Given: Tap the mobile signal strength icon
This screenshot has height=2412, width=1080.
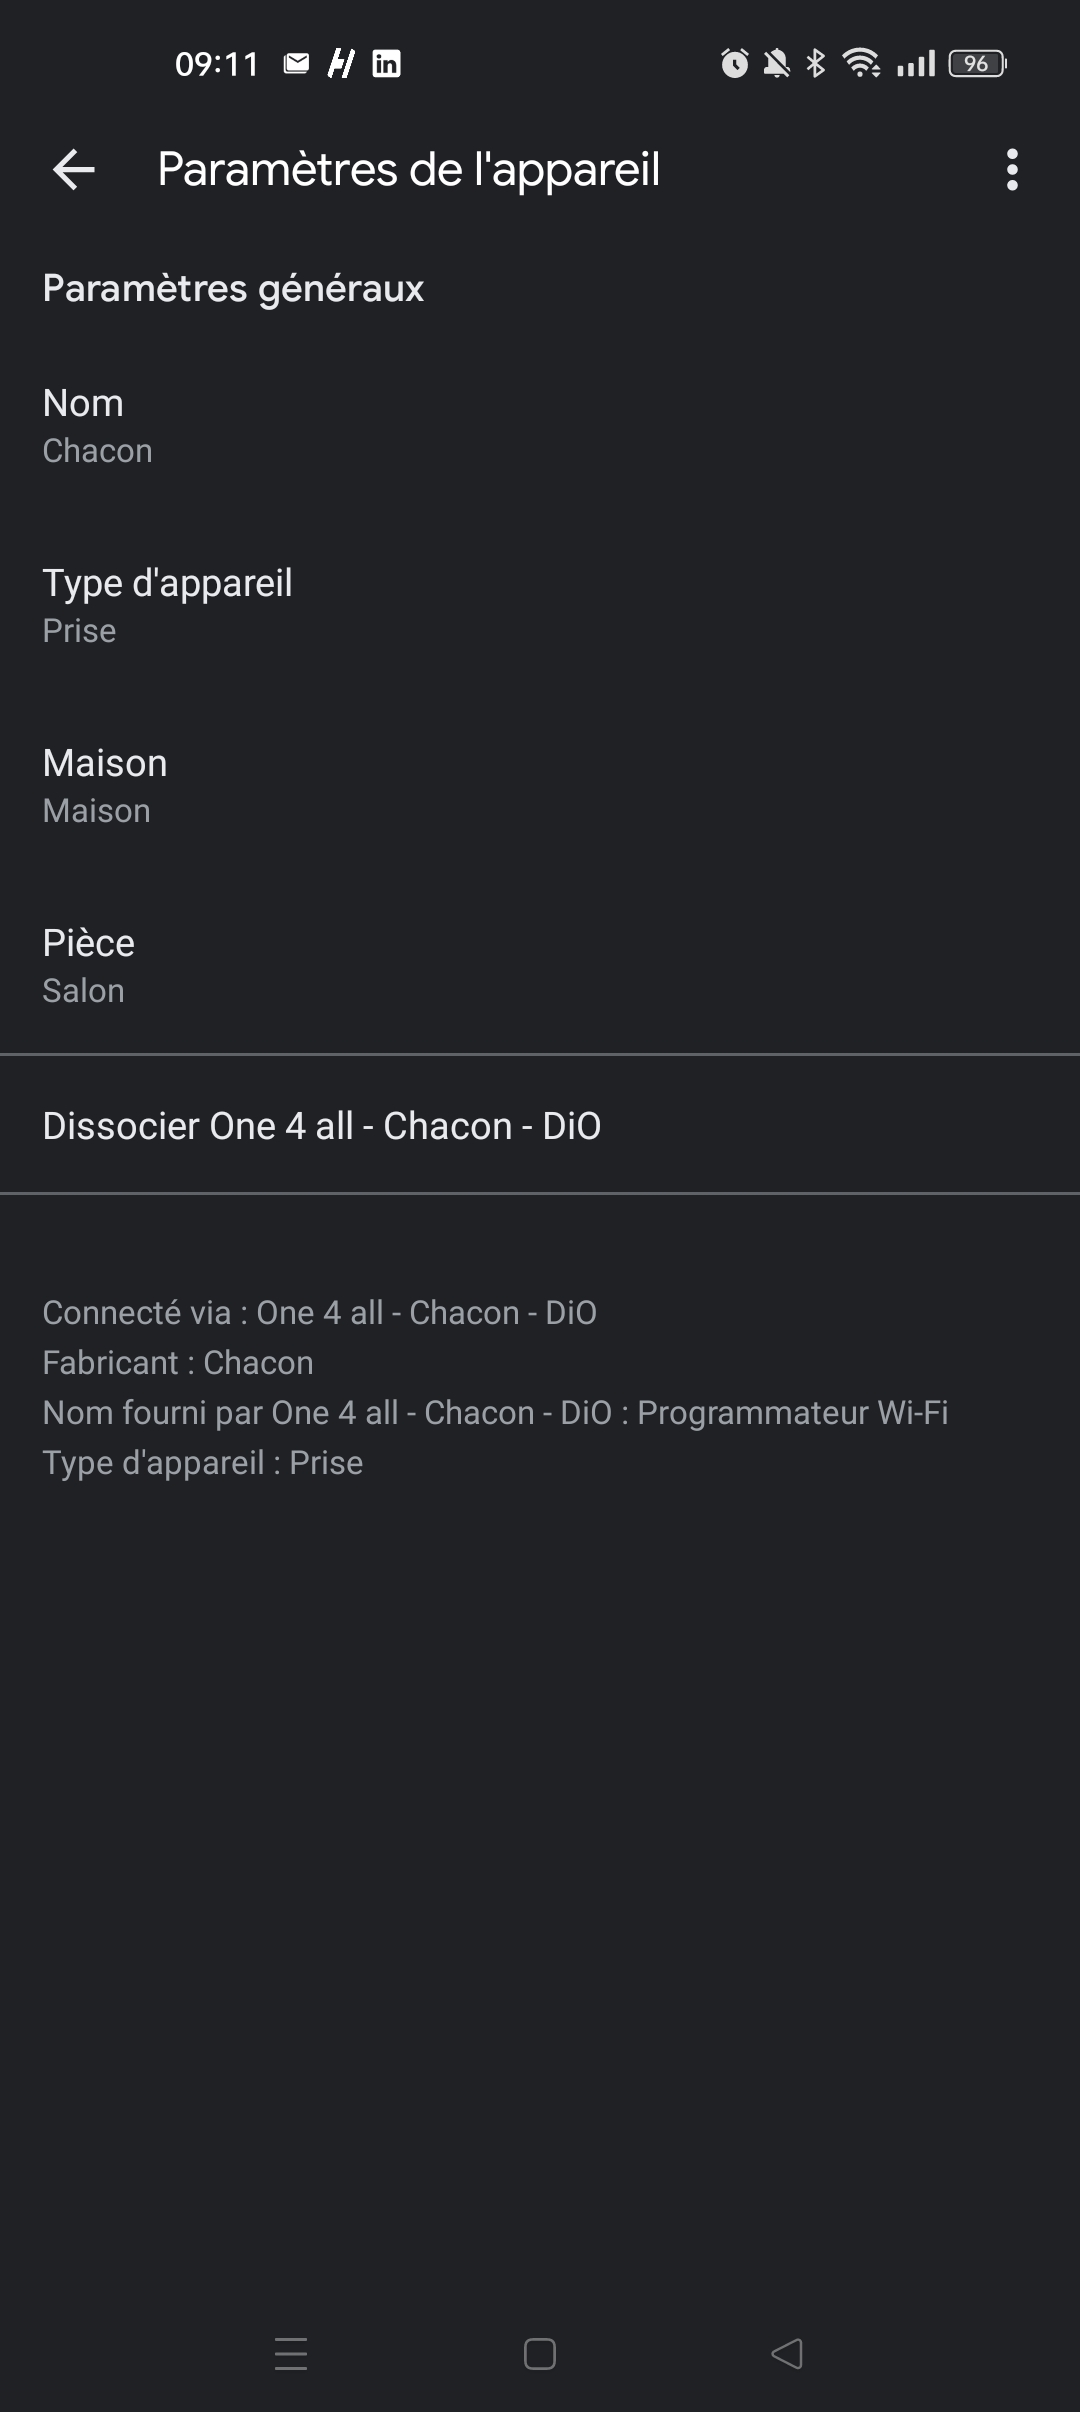Looking at the screenshot, I should (916, 64).
